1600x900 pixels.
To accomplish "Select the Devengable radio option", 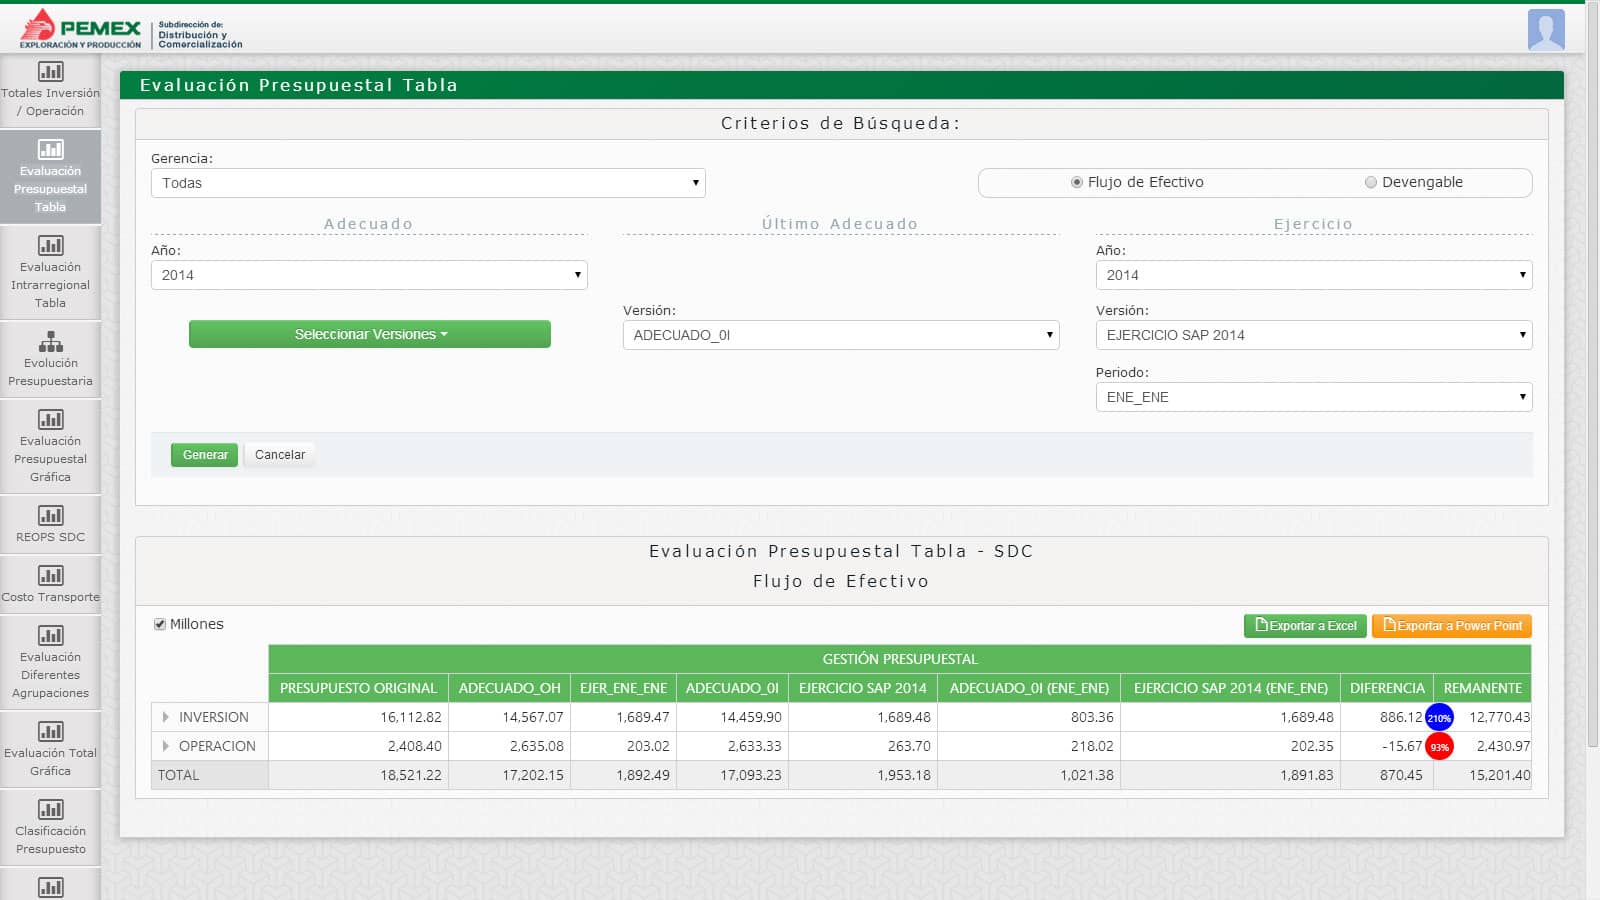I will coord(1371,182).
